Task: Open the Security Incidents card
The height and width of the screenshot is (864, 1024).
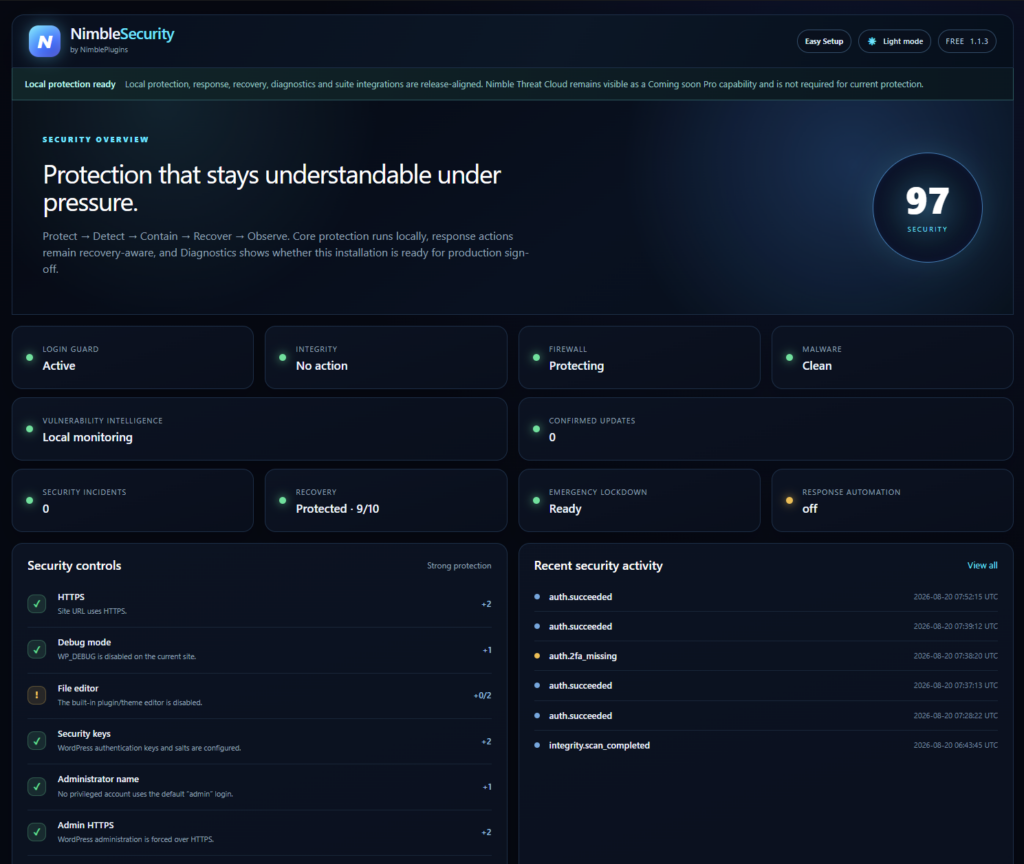Action: tap(133, 500)
